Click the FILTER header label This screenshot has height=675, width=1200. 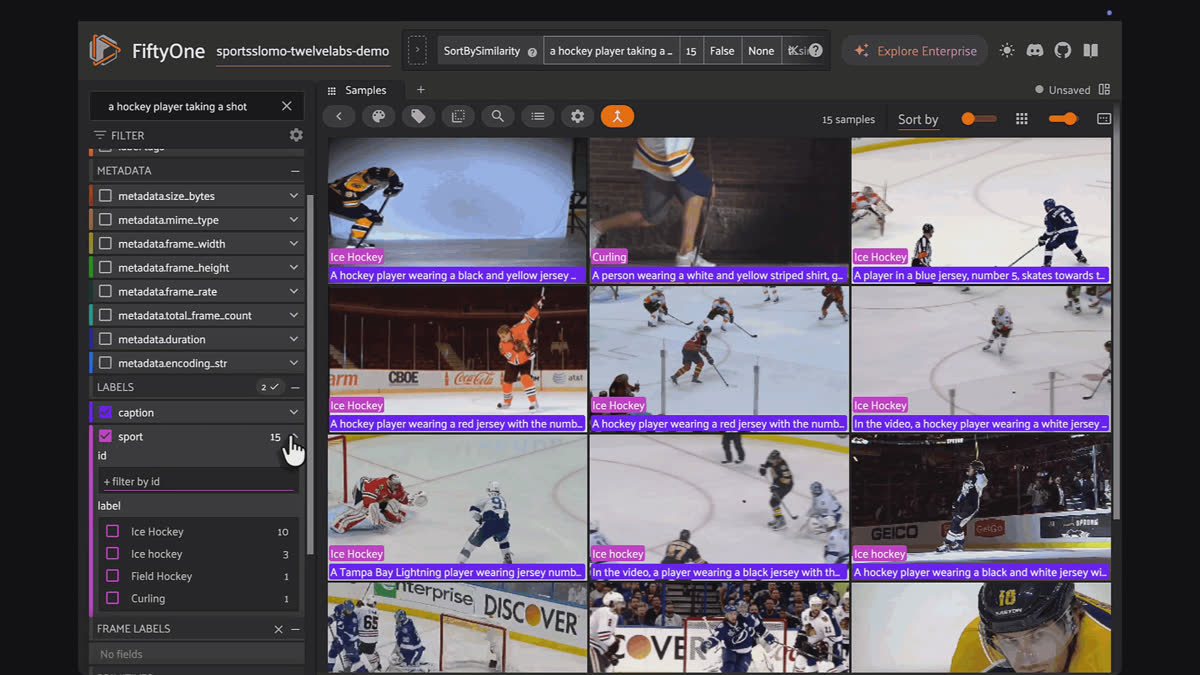pos(128,135)
